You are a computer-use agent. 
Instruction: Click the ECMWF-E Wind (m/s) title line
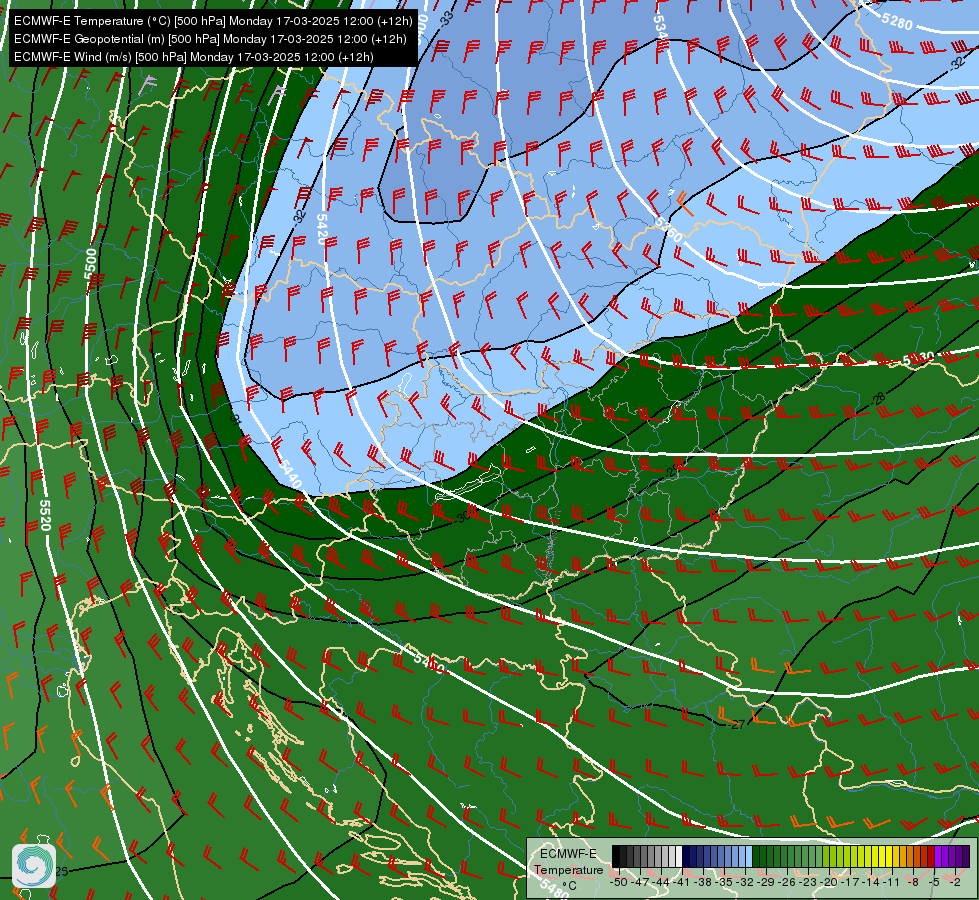pos(194,57)
